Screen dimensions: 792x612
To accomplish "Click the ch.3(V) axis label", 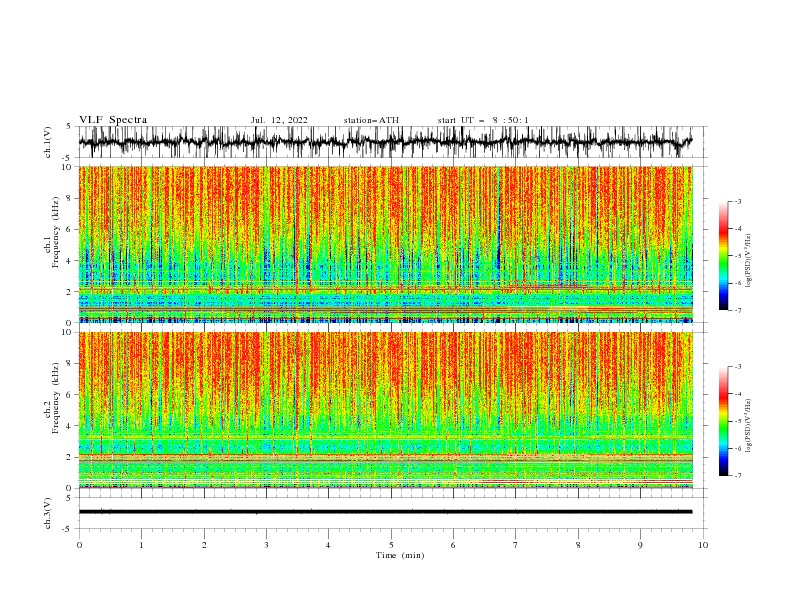I will (x=48, y=513).
